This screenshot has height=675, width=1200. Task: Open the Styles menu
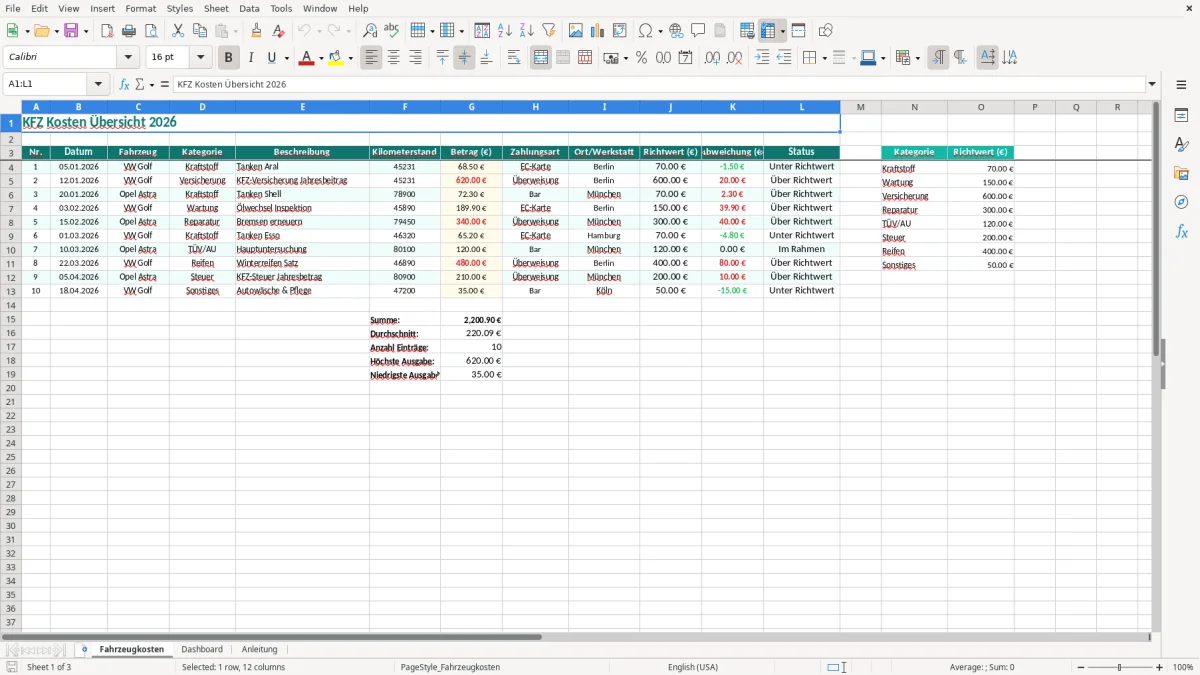click(x=180, y=8)
